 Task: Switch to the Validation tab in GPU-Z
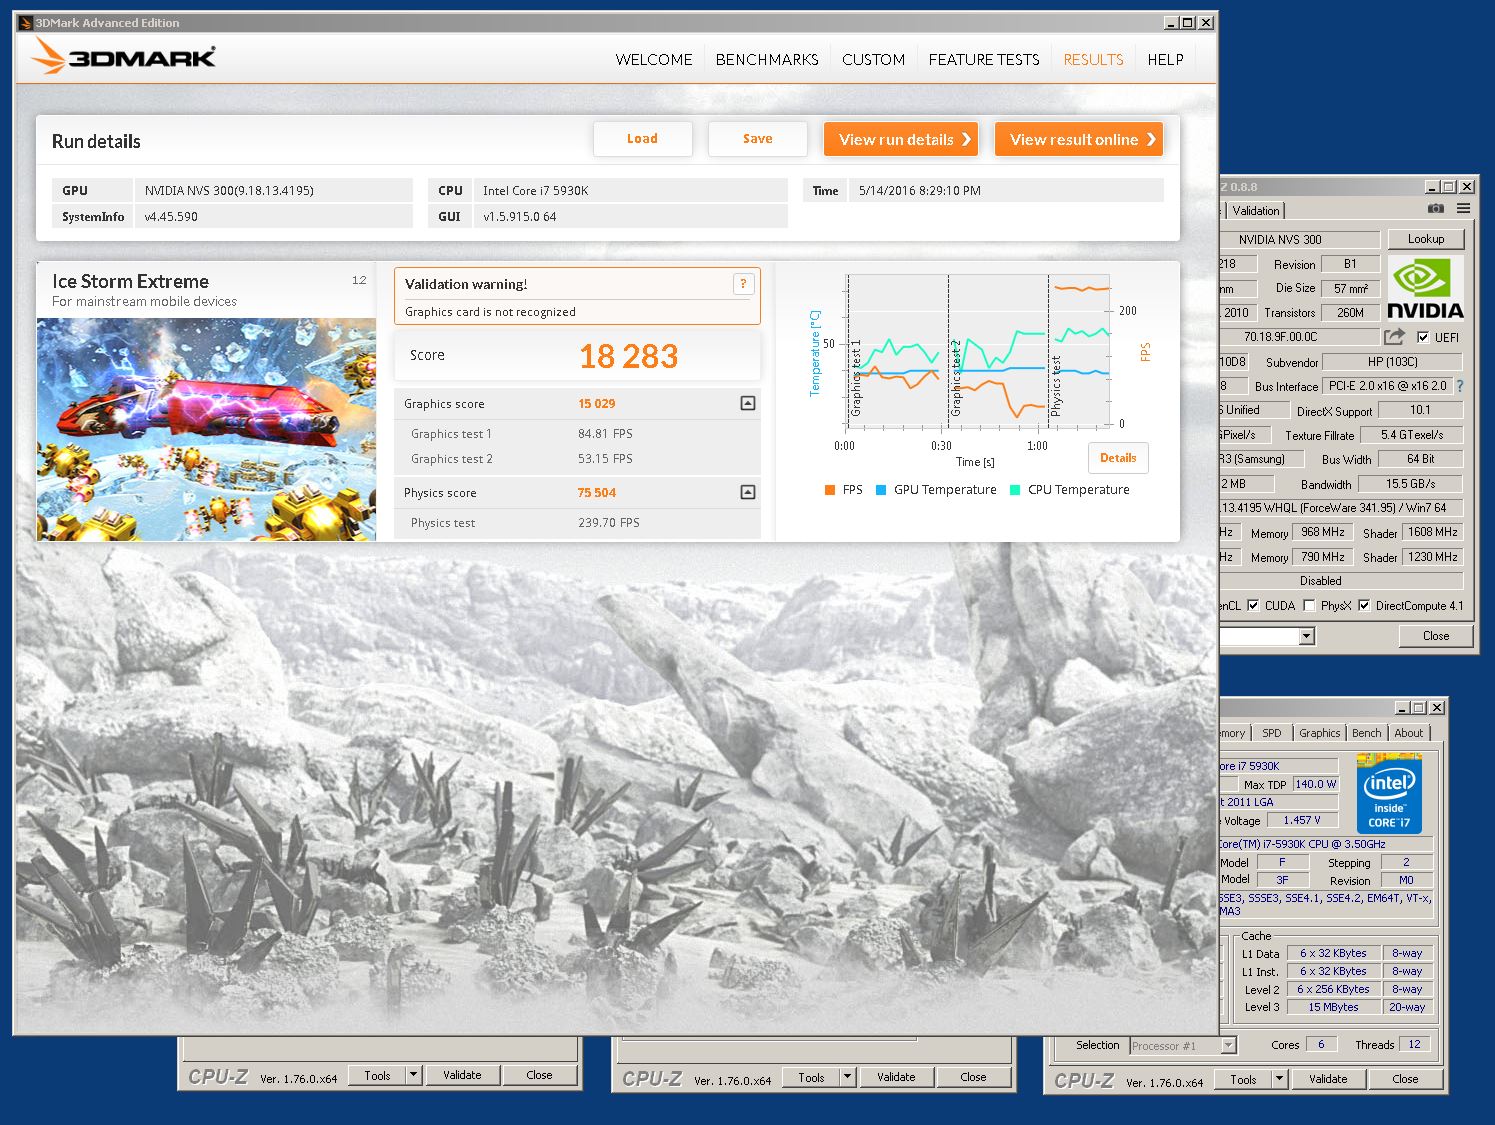1255,210
